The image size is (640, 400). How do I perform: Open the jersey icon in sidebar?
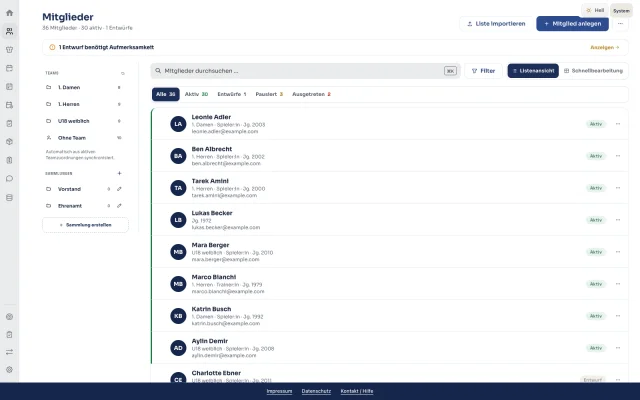pyautogui.click(x=9, y=49)
